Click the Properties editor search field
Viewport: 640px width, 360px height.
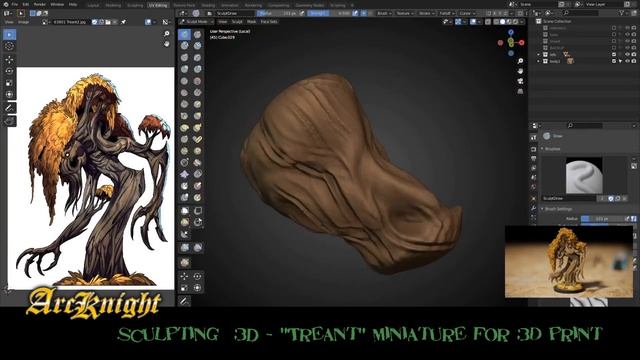pyautogui.click(x=584, y=125)
